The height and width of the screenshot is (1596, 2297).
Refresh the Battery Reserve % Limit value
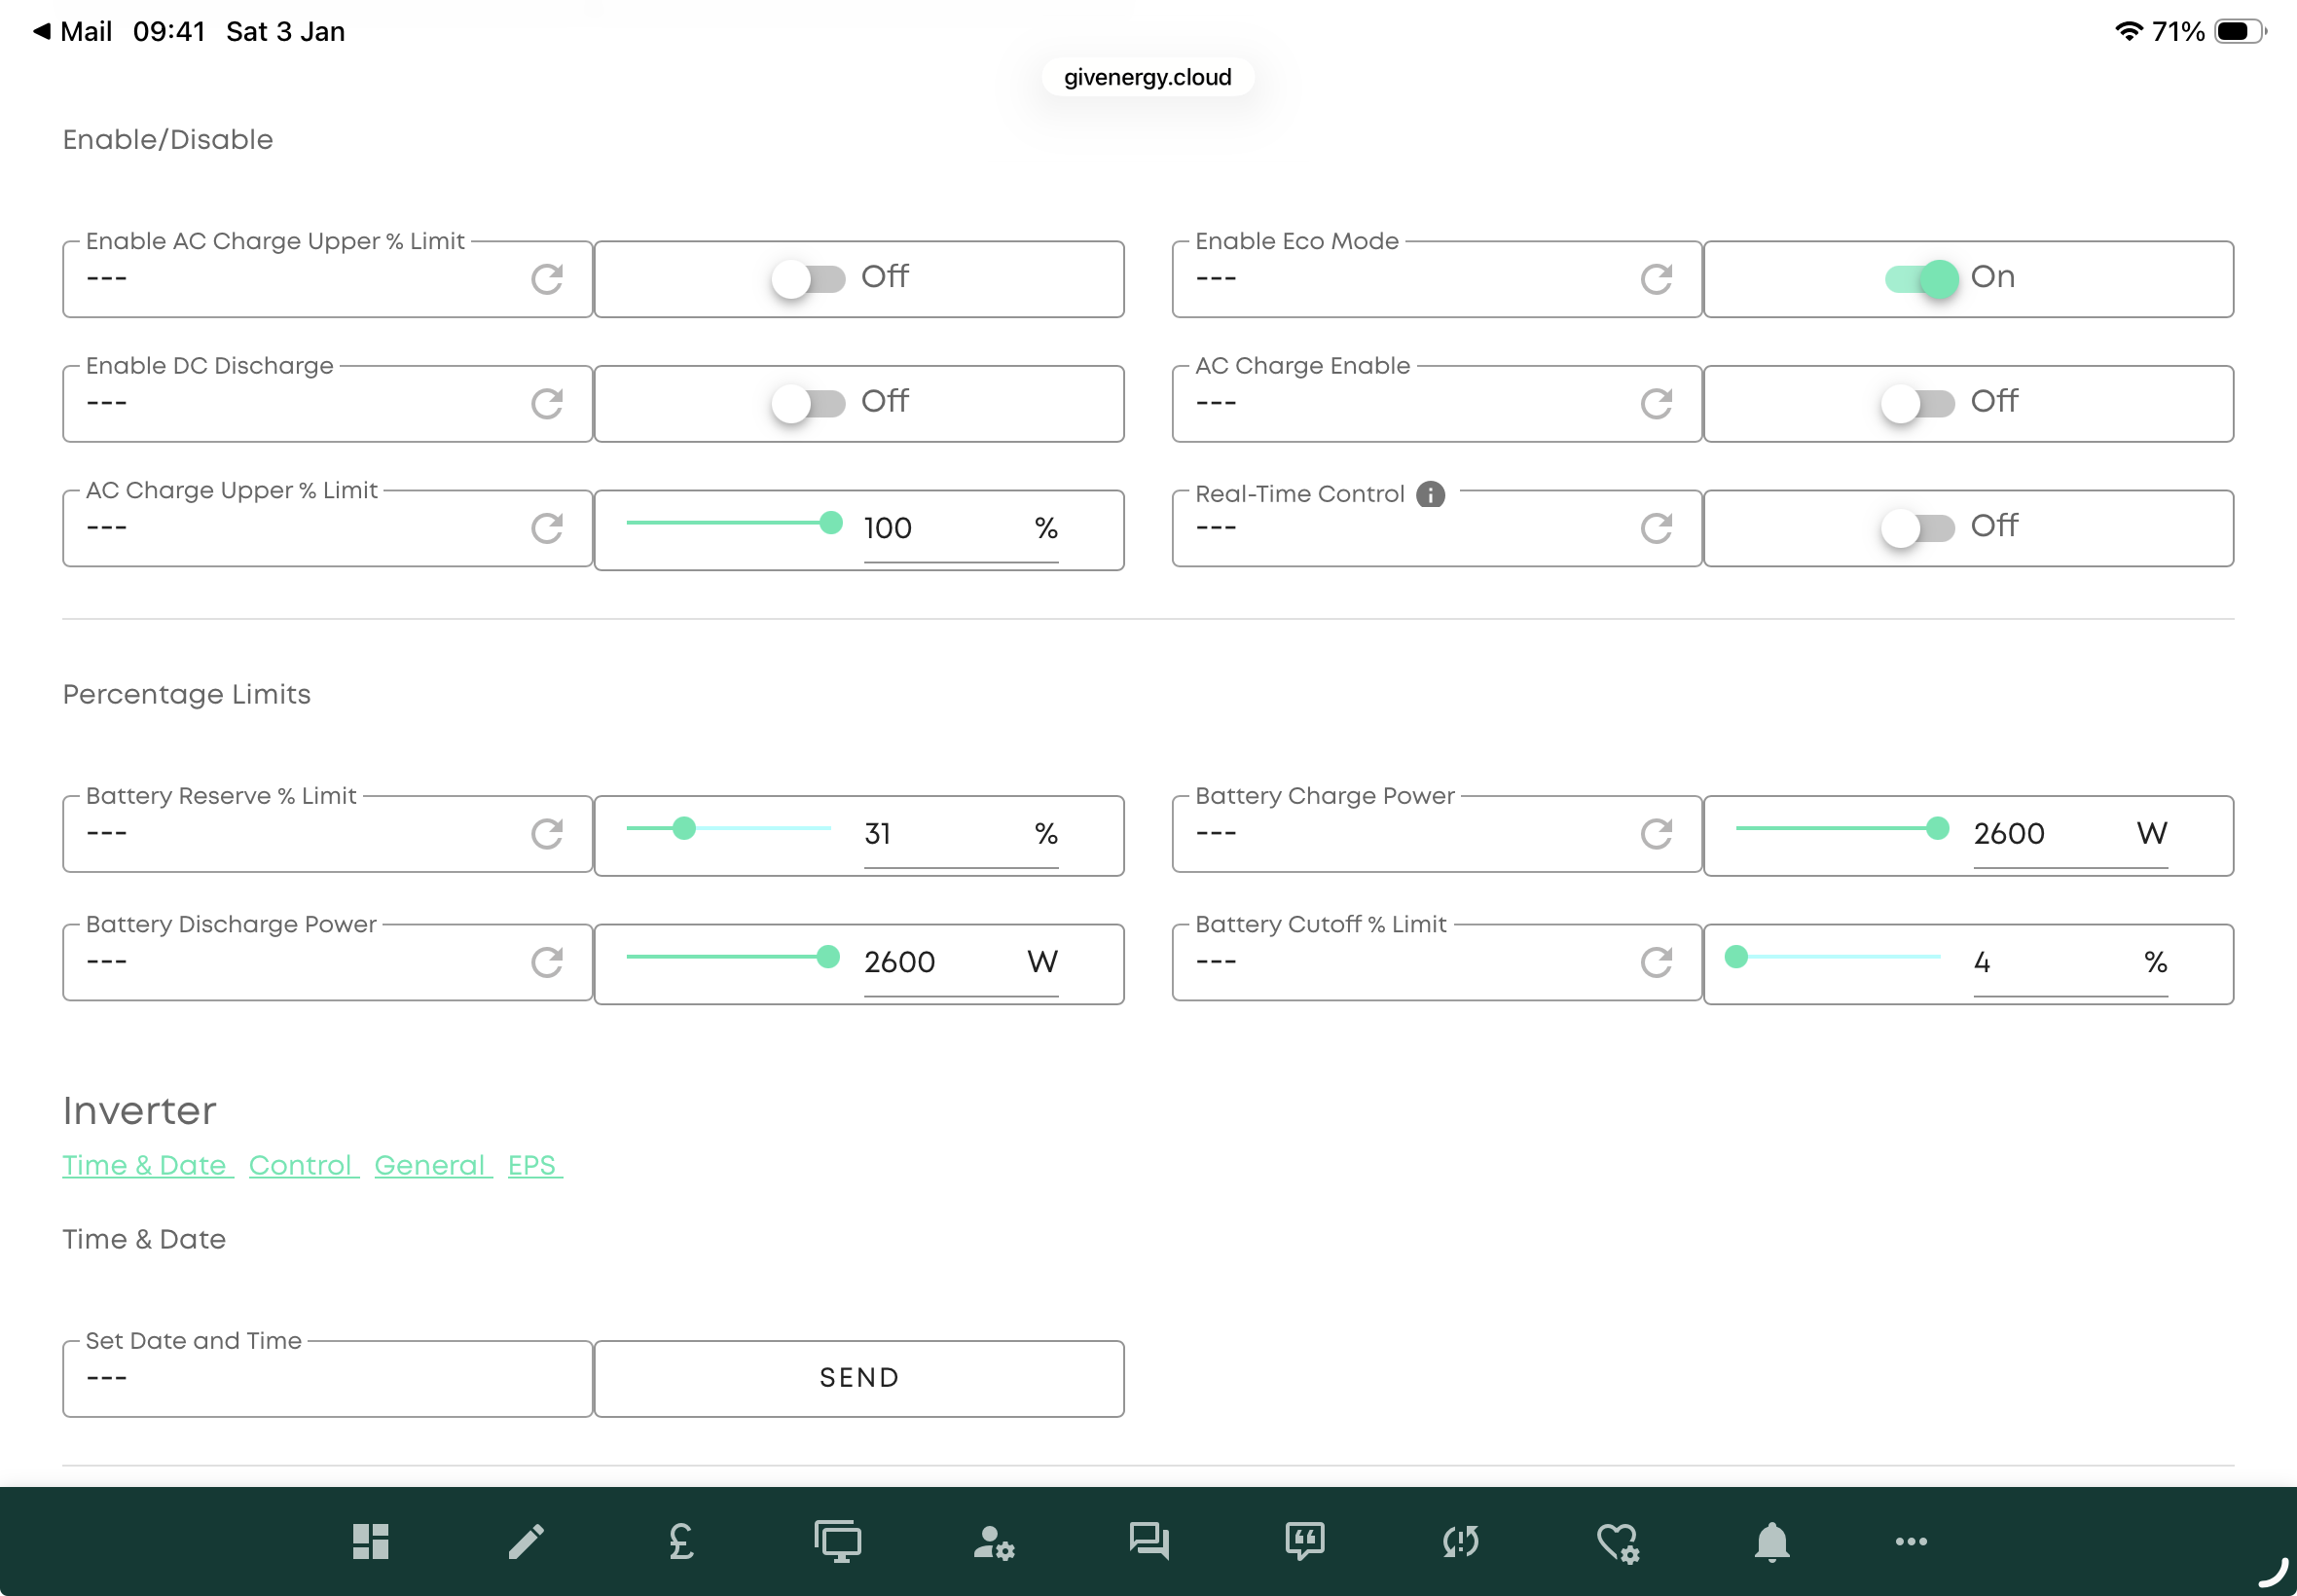(x=547, y=833)
